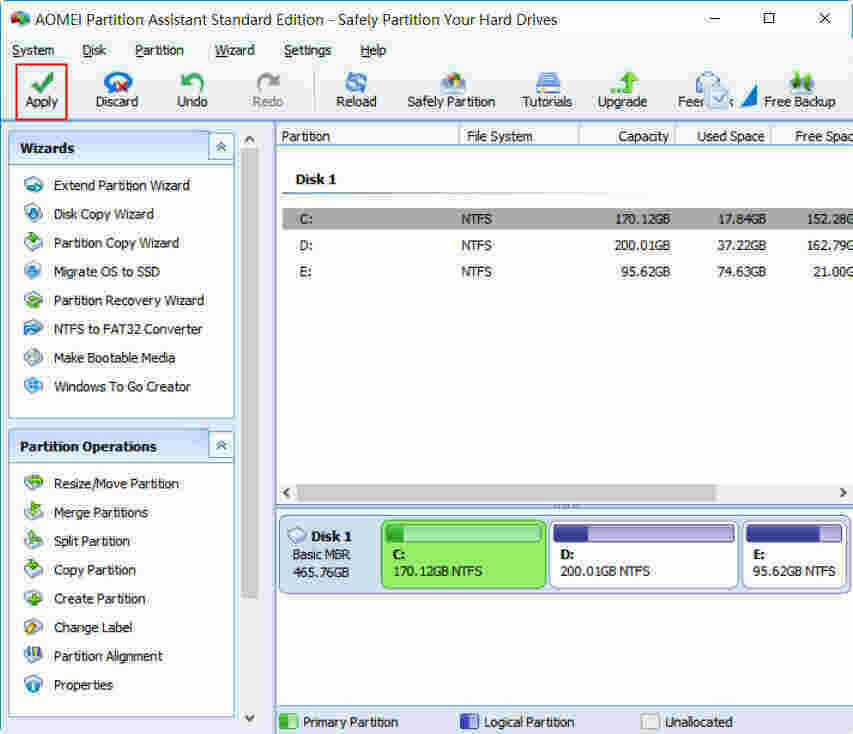Start the Migrate OS to SSD wizard
Screen dimensions: 853x734
tap(106, 272)
